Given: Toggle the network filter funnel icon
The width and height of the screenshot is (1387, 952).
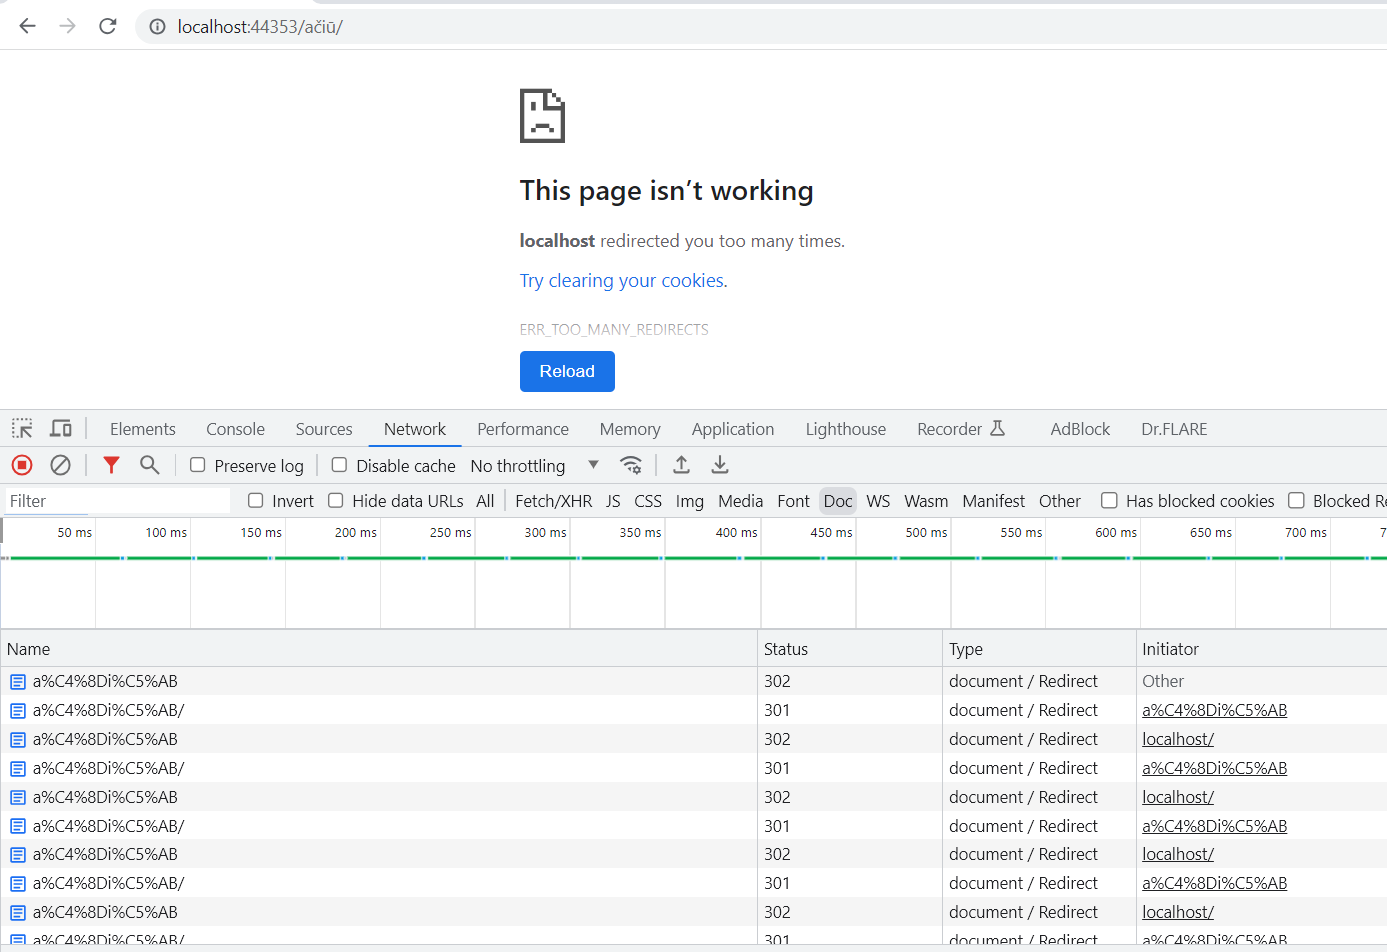Looking at the screenshot, I should point(111,465).
